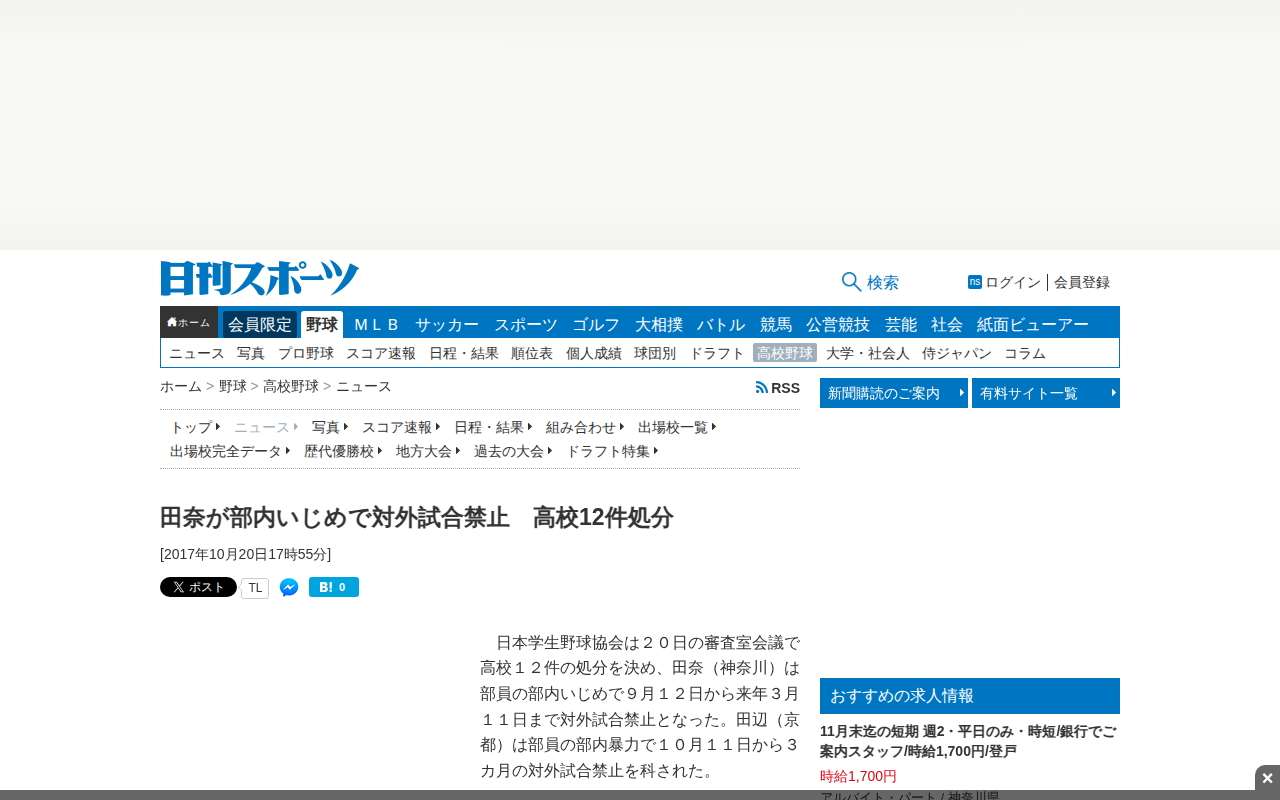Open the 大相撲 tab
Viewport: 1280px width, 800px height.
click(659, 324)
